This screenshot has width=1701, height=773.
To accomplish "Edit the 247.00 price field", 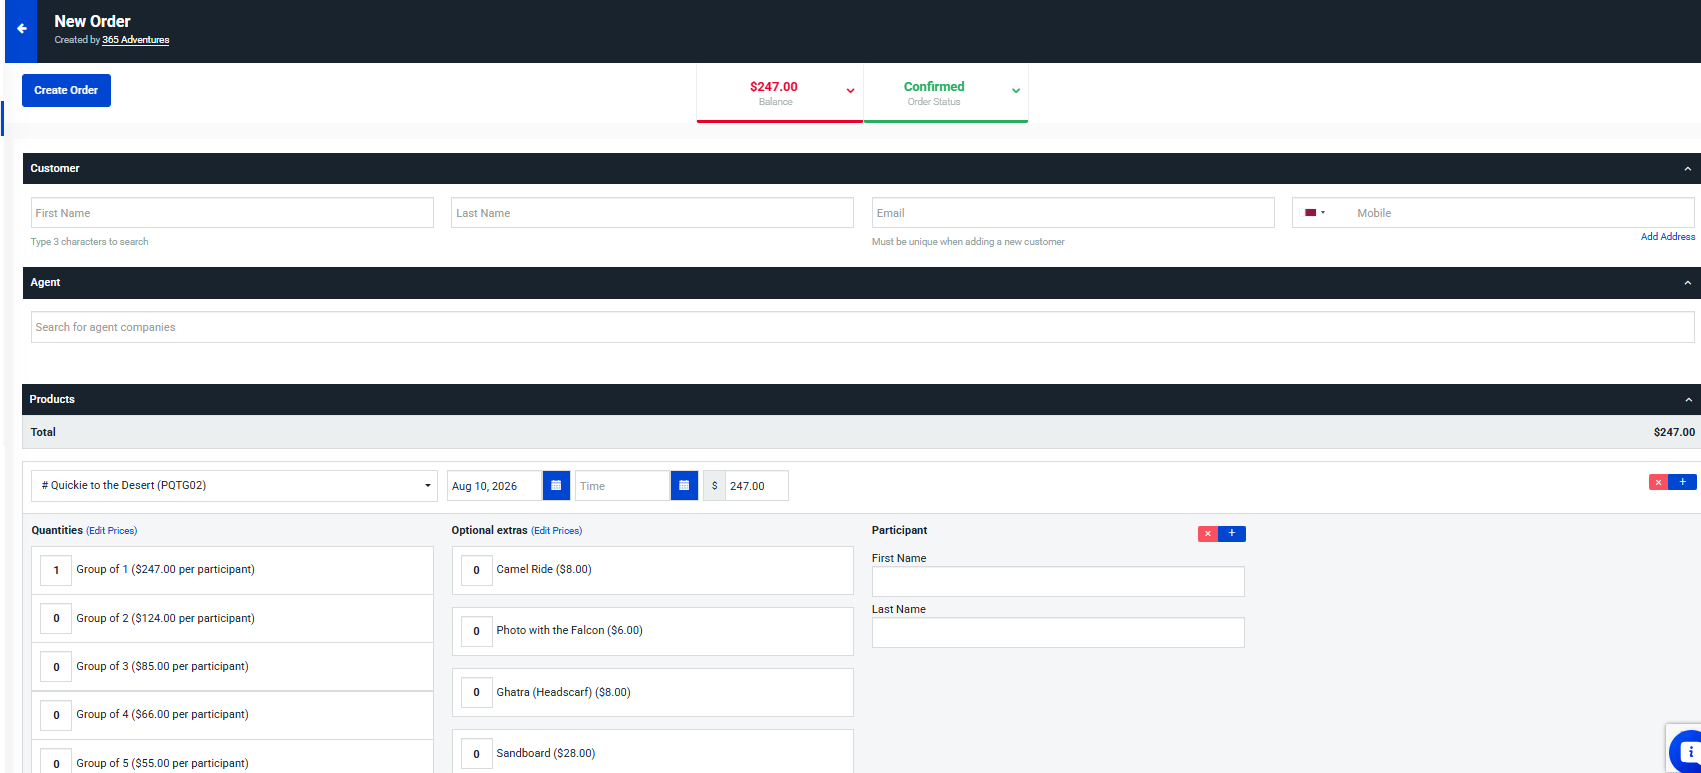I will (x=757, y=486).
